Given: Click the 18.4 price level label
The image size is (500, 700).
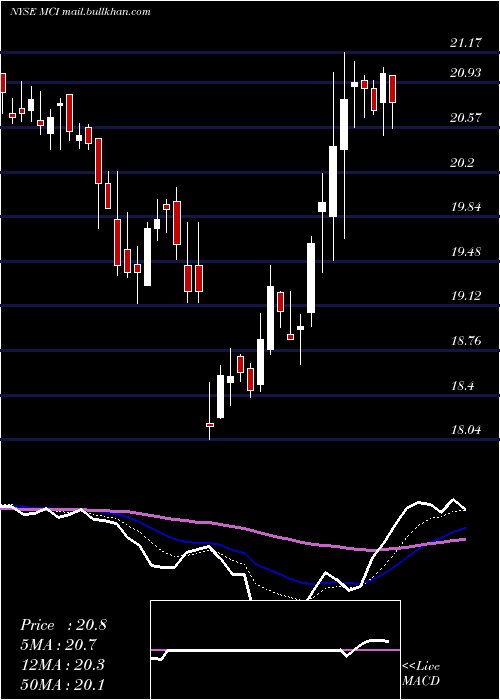Looking at the screenshot, I should point(462,386).
